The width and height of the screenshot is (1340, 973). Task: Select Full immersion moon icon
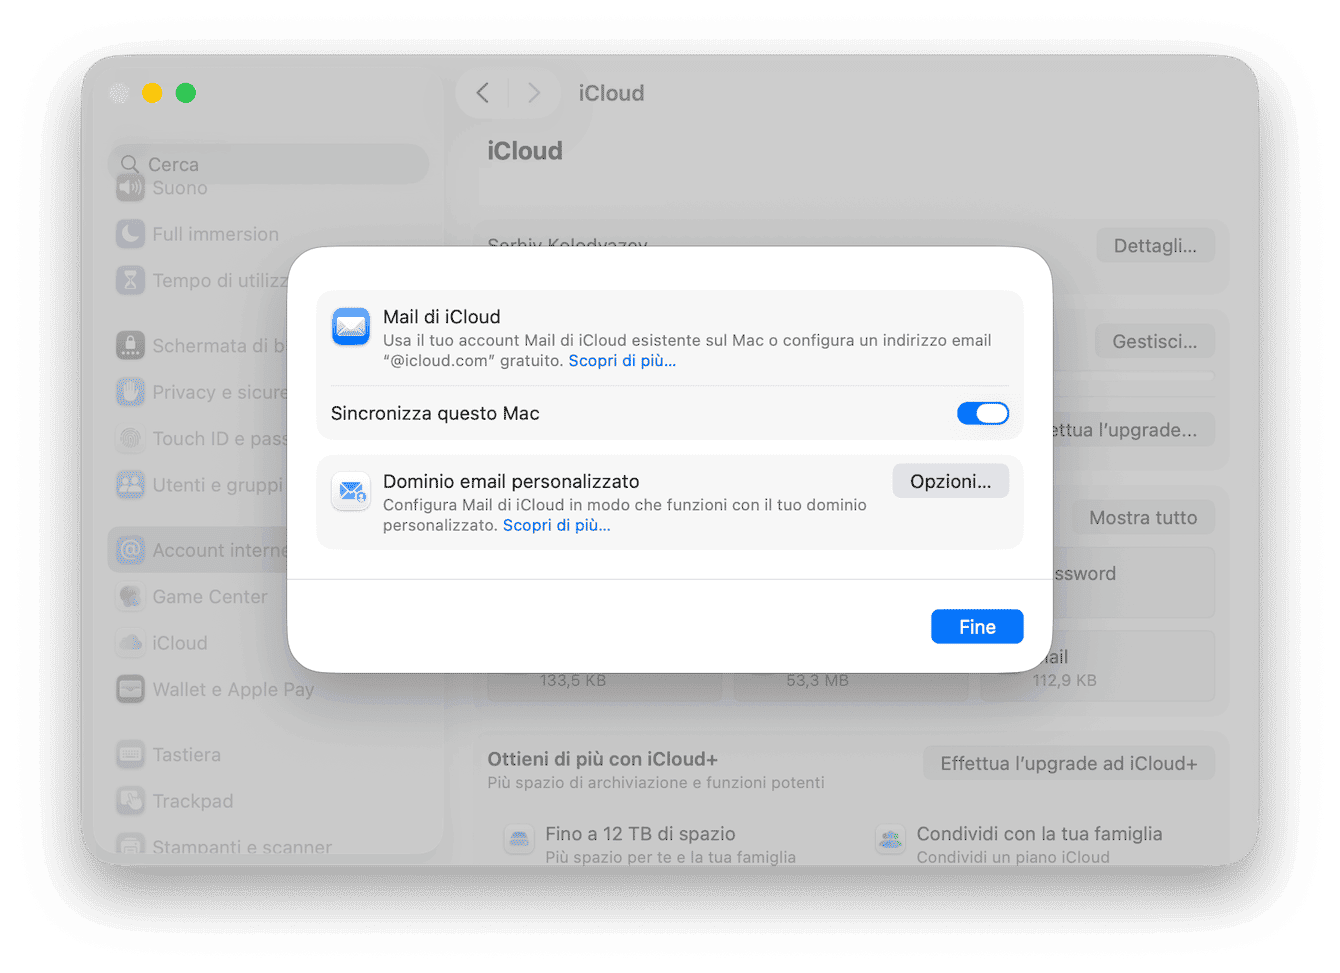pos(130,234)
